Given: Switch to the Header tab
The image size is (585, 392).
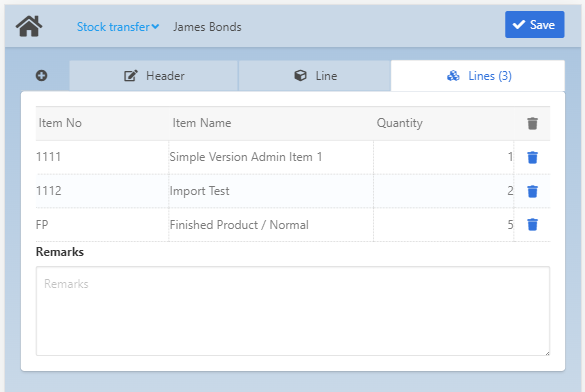Looking at the screenshot, I should 153,76.
